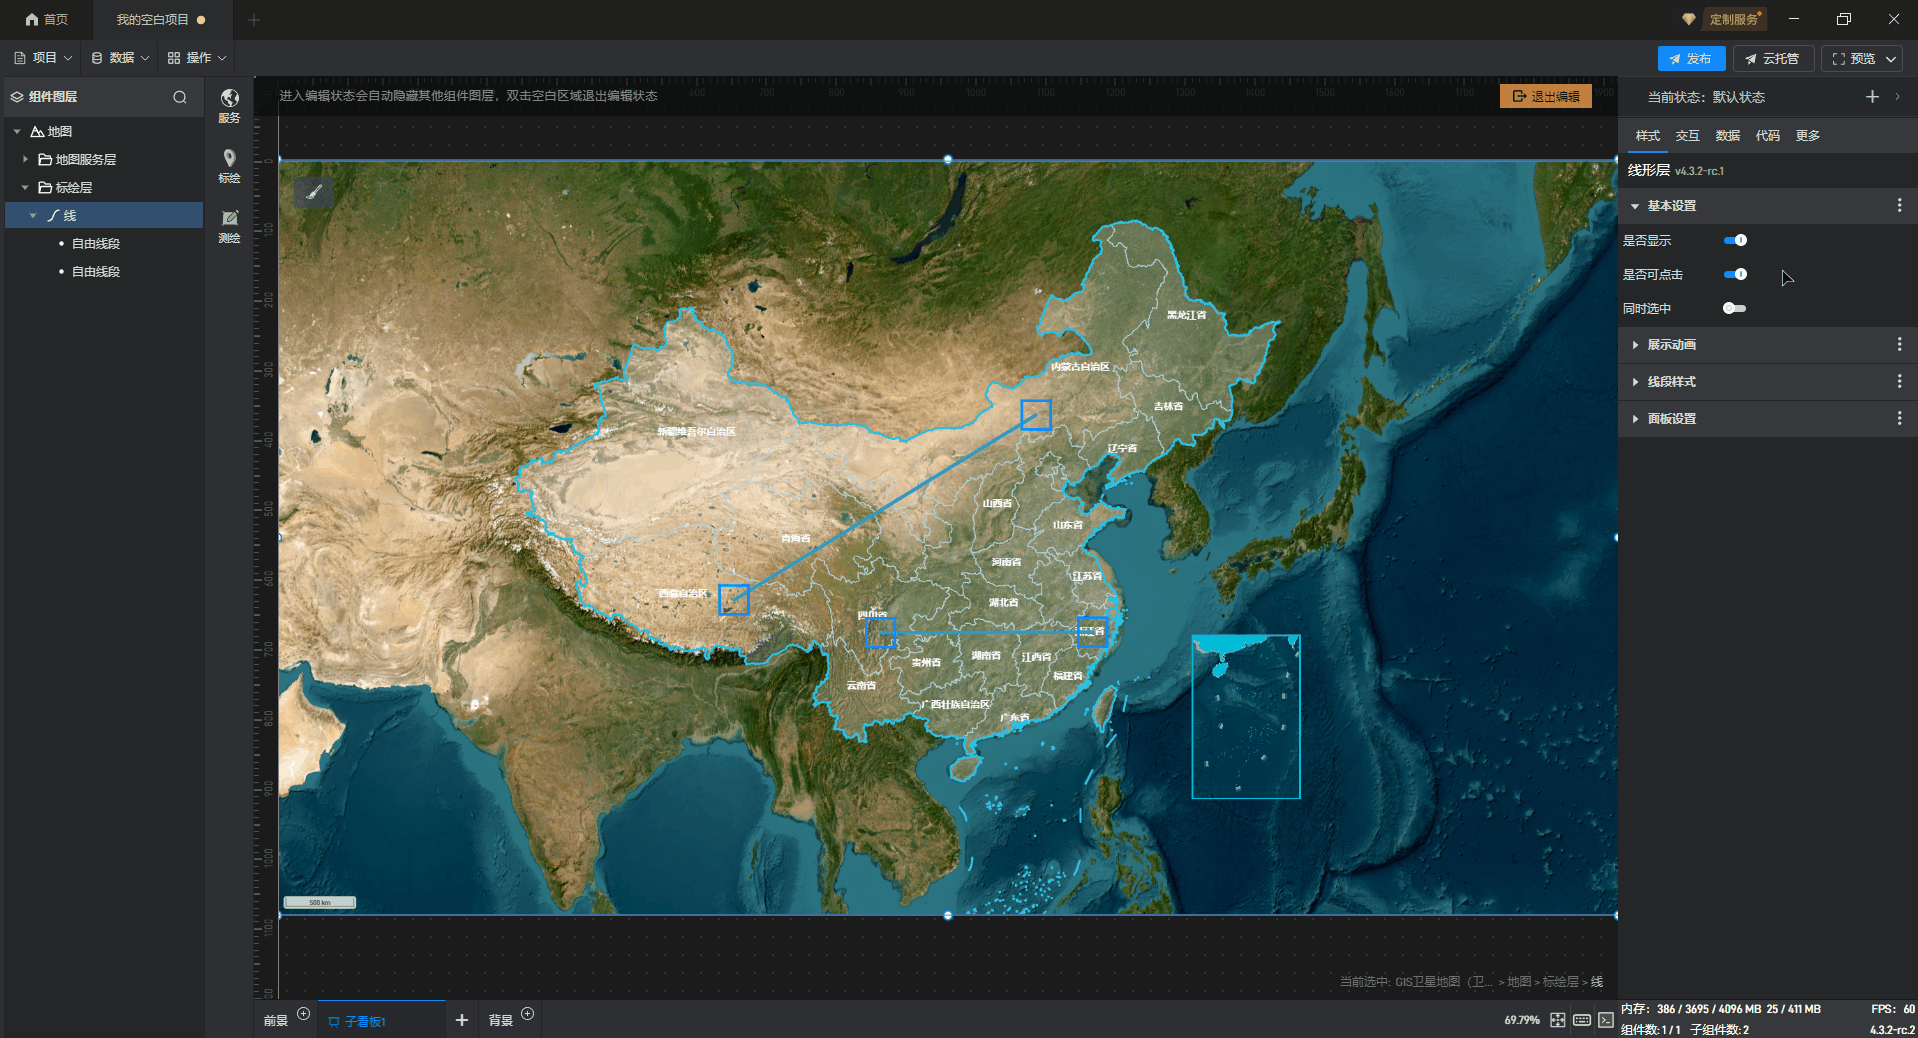The image size is (1918, 1038).
Task: Collapse the 标绘层 folder
Action: tap(25, 187)
